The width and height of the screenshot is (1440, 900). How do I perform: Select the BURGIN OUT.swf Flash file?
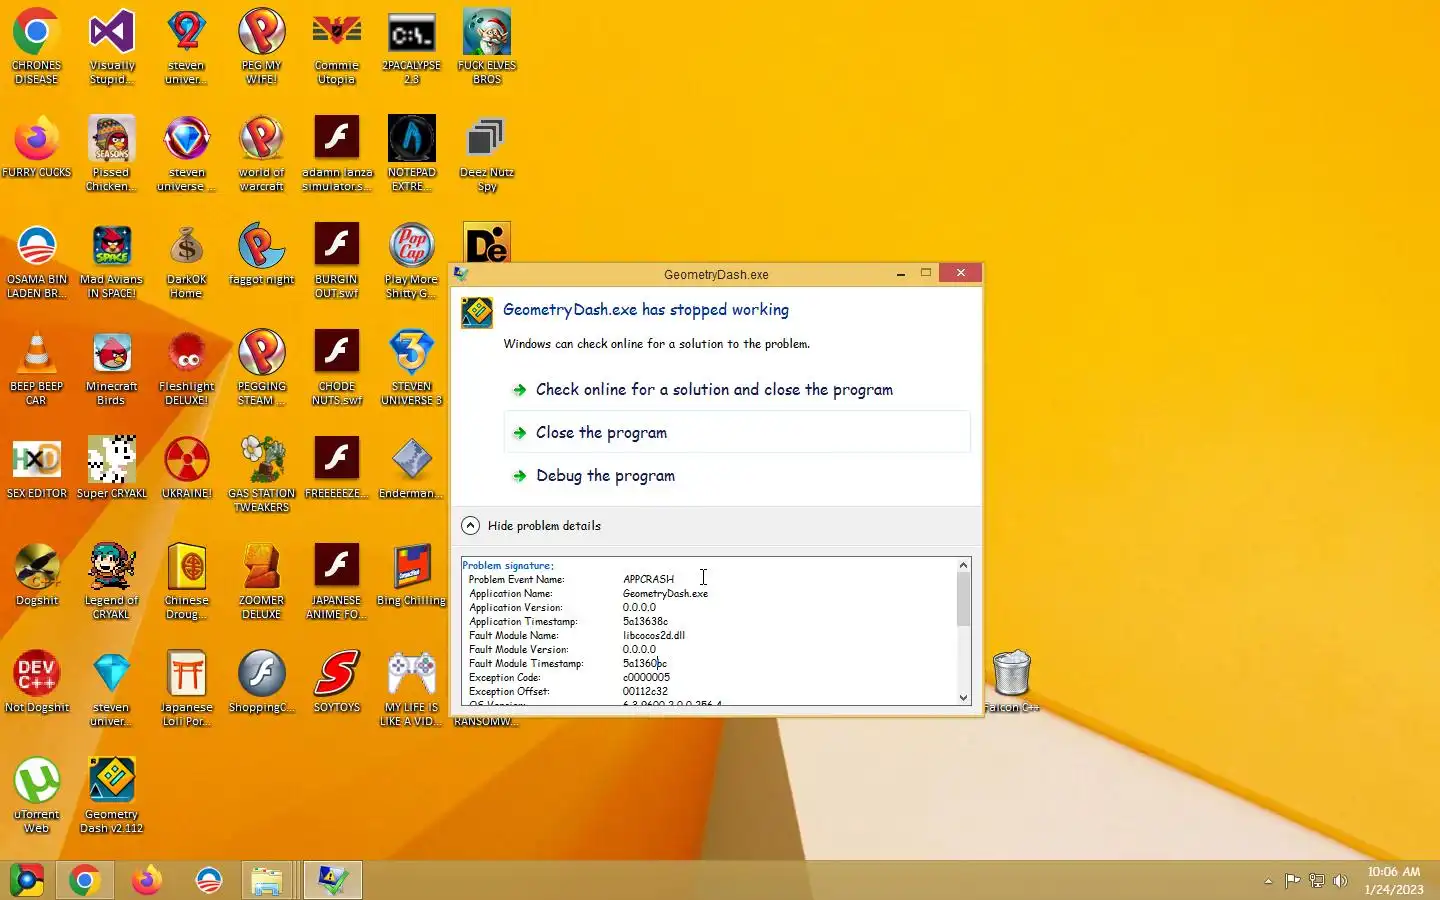336,260
